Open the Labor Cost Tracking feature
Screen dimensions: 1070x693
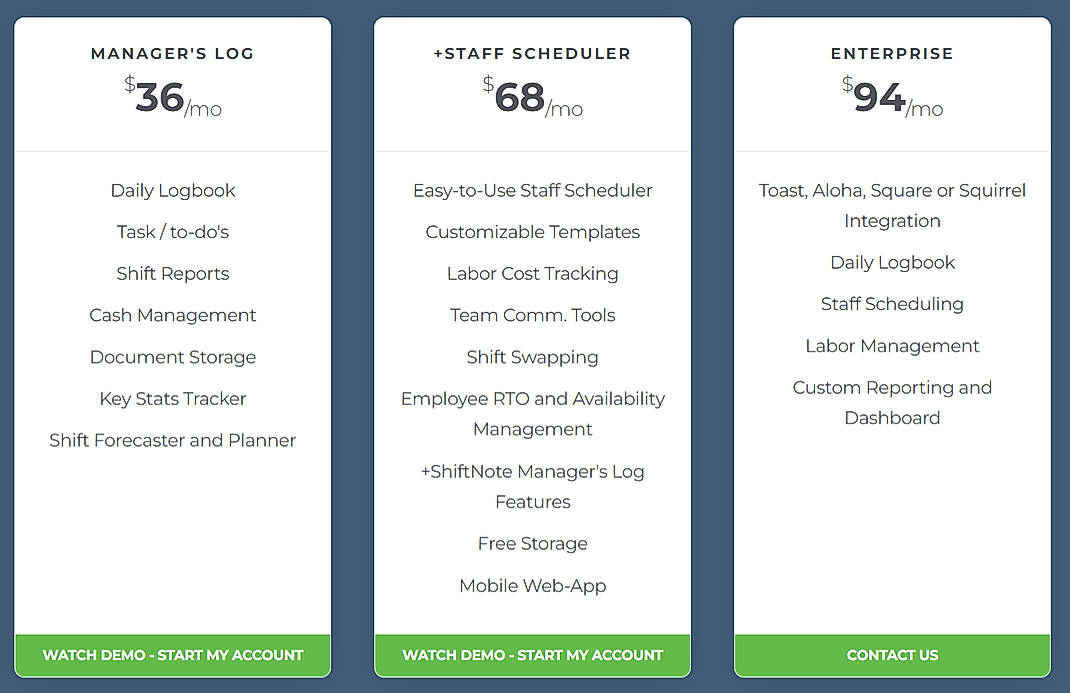(532, 273)
